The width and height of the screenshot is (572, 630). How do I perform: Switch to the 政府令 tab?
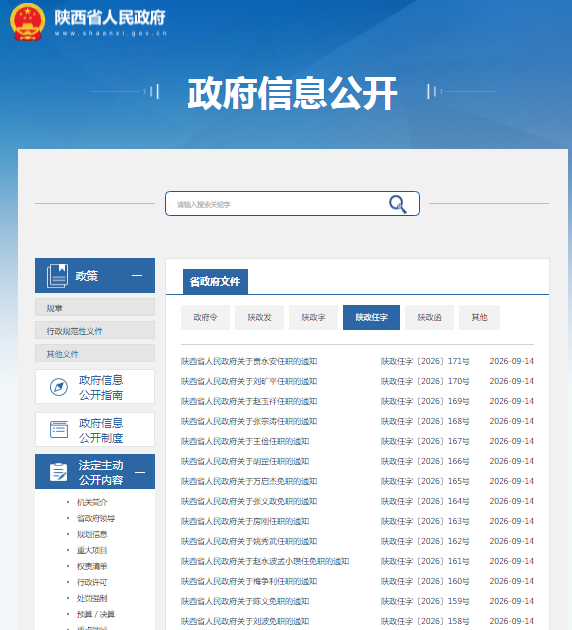pyautogui.click(x=205, y=317)
